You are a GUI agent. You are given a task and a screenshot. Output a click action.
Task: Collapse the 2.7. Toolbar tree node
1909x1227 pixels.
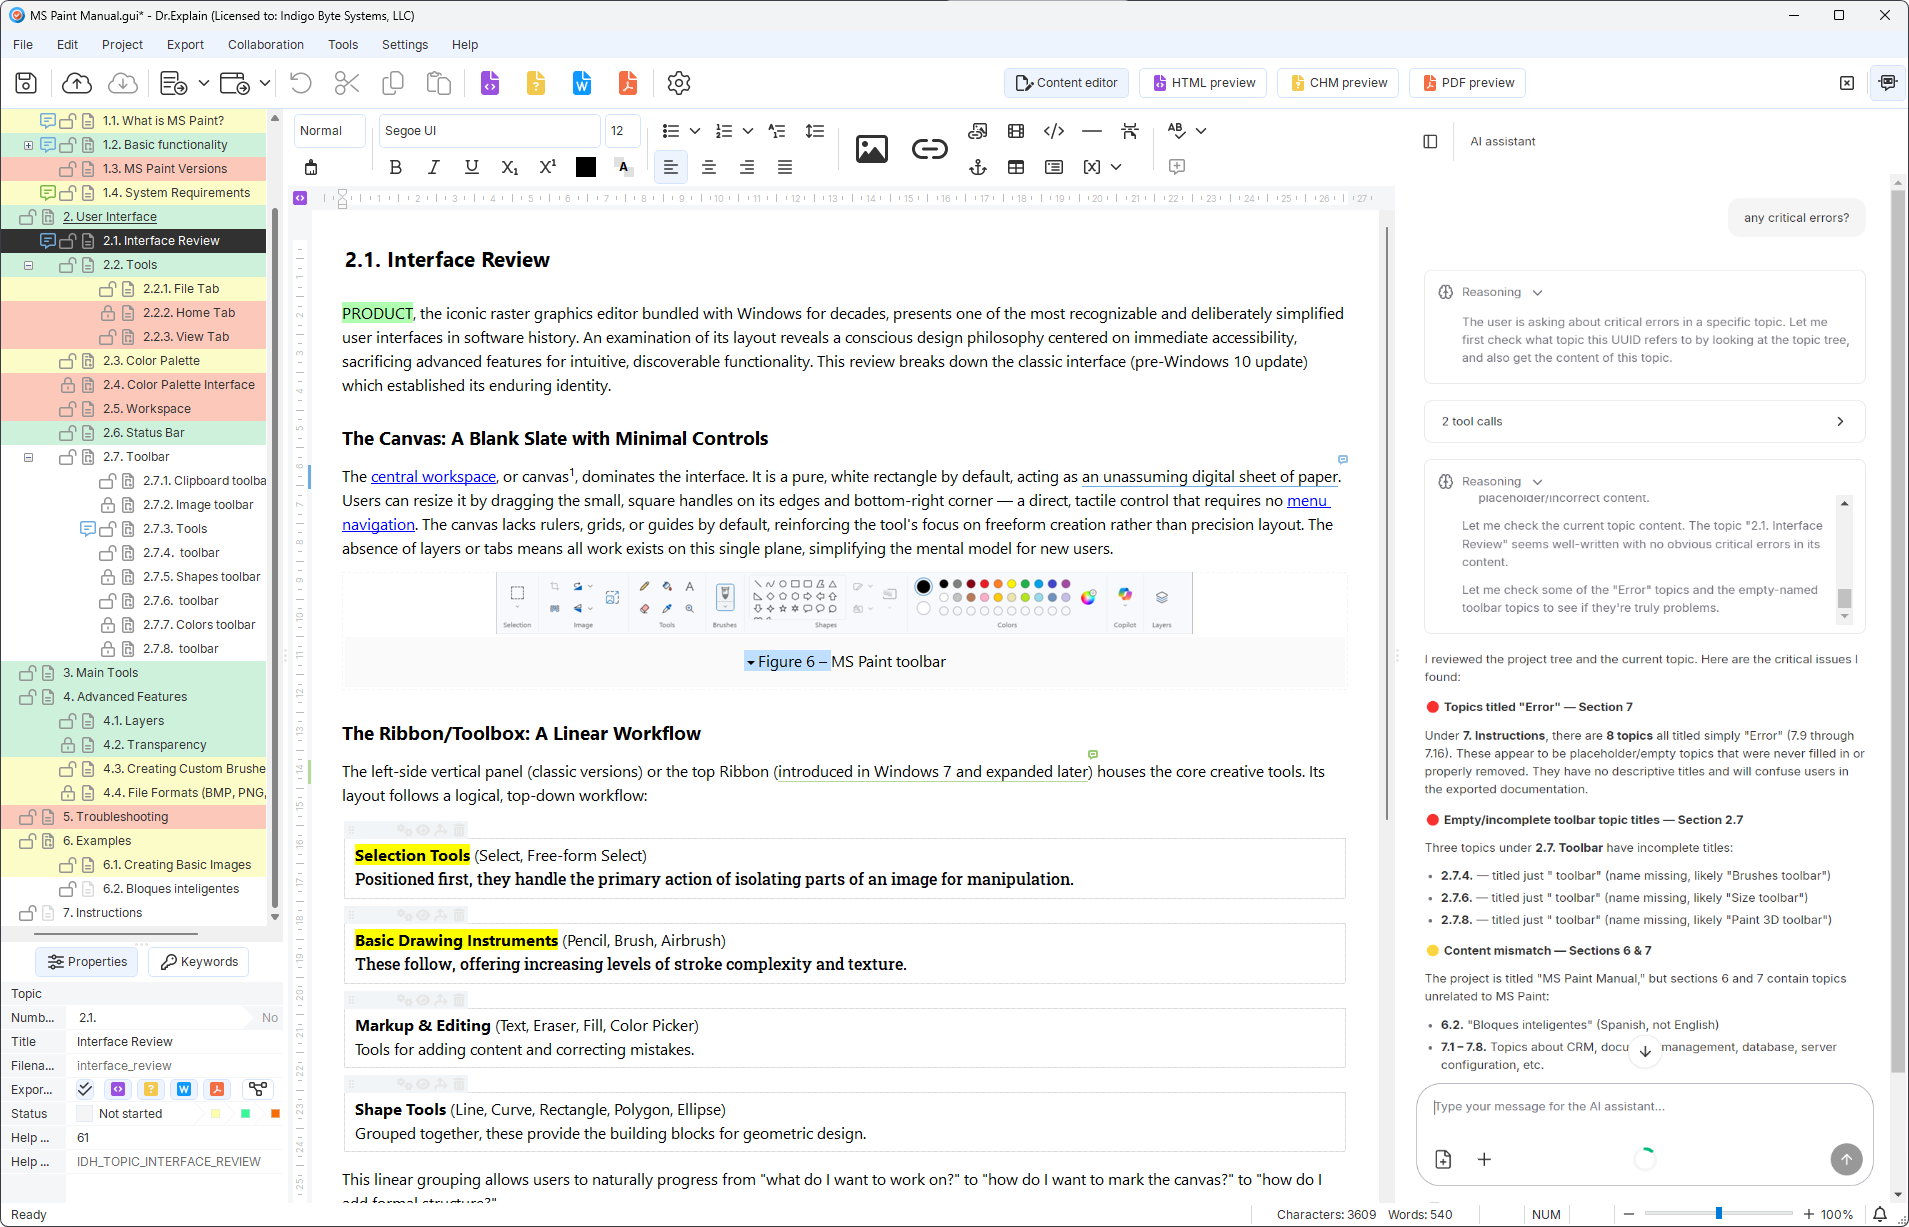[x=28, y=457]
